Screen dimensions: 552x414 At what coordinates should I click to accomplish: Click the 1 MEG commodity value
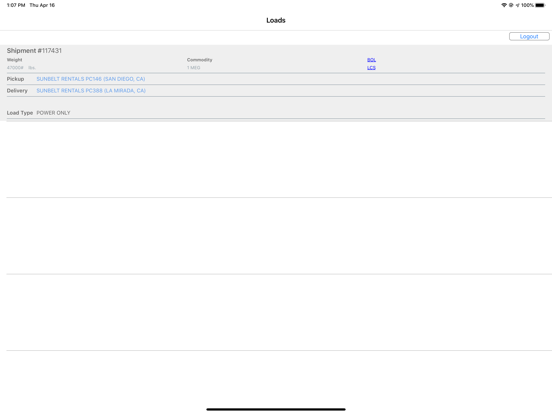coord(194,68)
